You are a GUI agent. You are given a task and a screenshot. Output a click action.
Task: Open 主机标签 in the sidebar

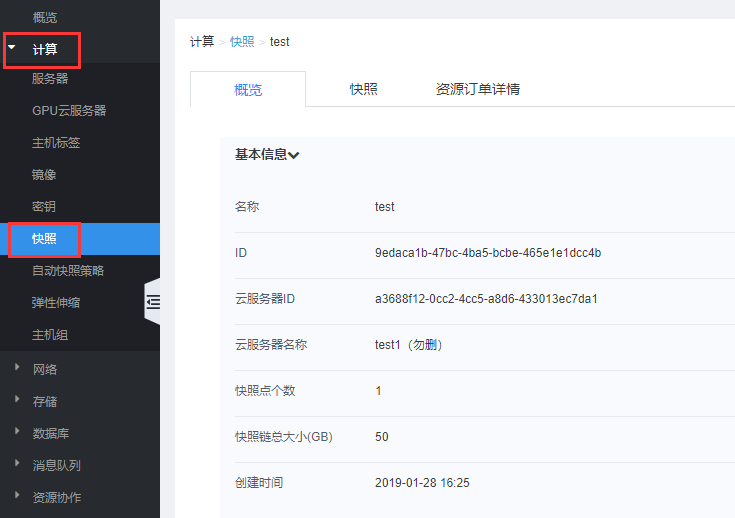coord(56,143)
